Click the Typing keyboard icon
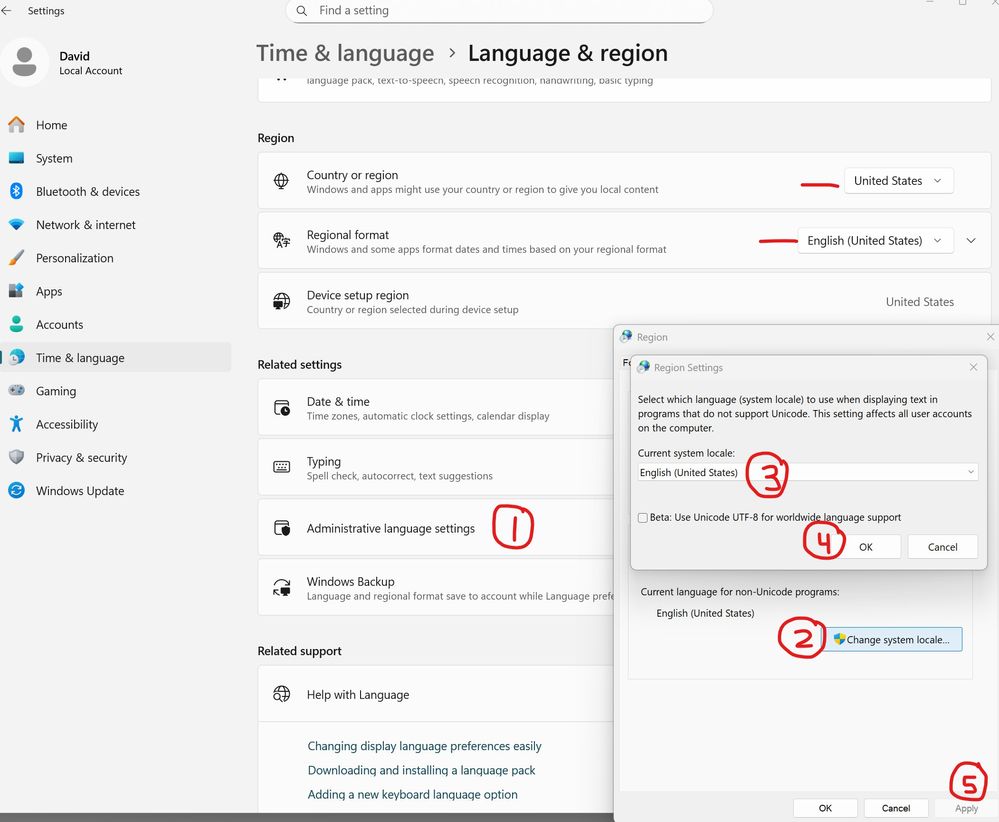999x822 pixels. pyautogui.click(x=282, y=467)
